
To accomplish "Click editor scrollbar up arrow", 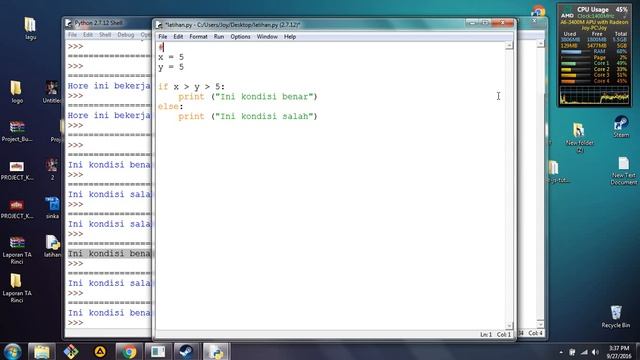I will (x=509, y=46).
